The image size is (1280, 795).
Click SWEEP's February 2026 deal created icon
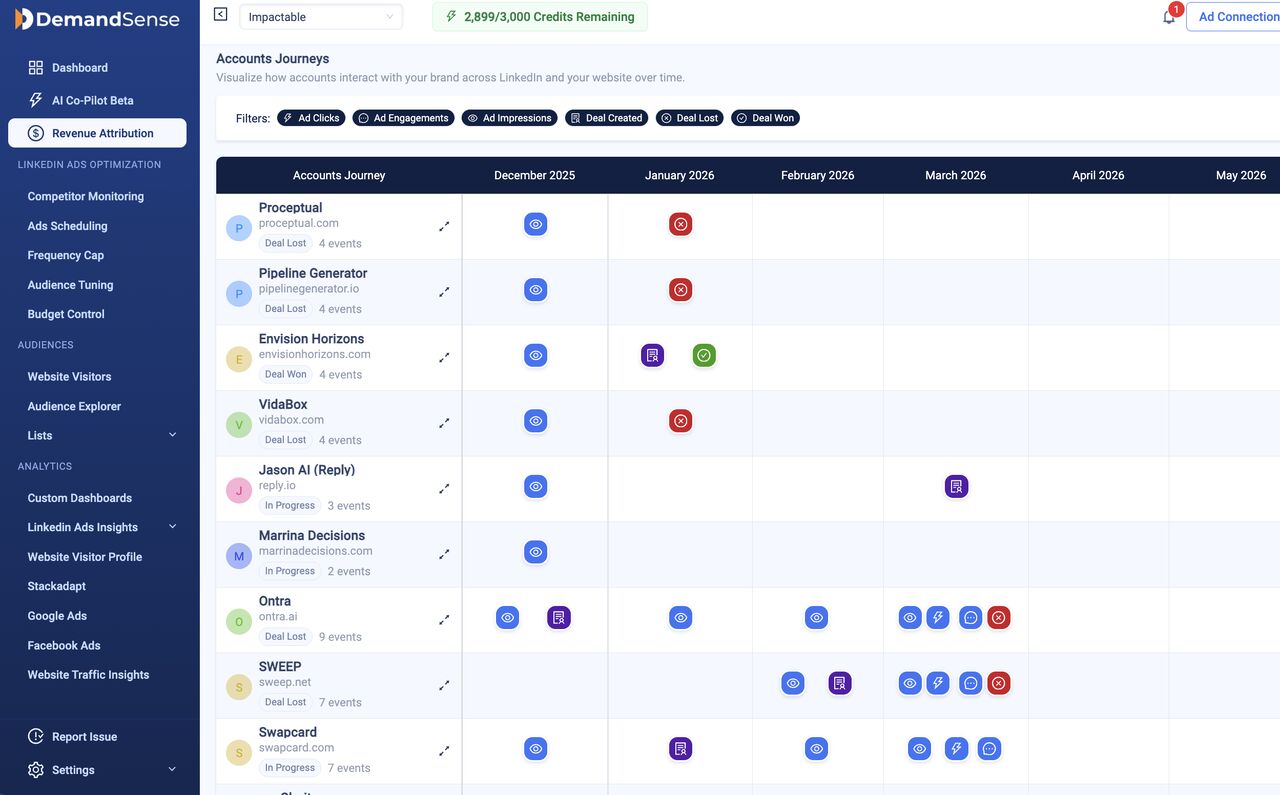click(840, 684)
